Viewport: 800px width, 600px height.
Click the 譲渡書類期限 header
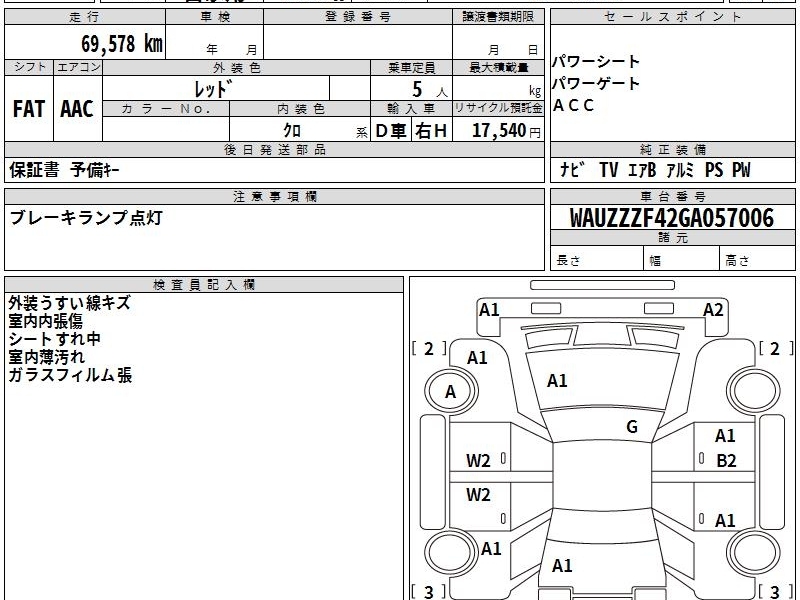pyautogui.click(x=498, y=17)
